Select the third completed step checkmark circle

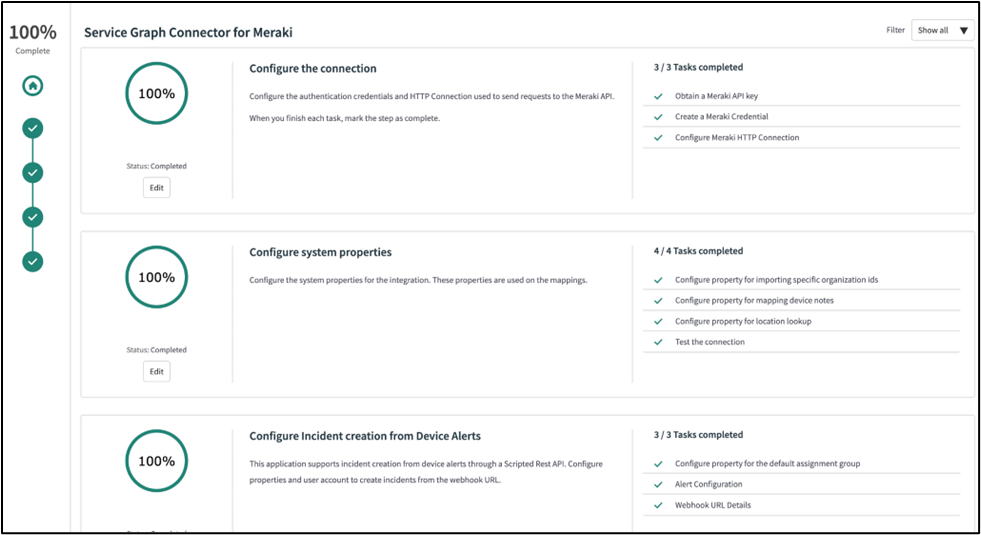click(x=33, y=217)
